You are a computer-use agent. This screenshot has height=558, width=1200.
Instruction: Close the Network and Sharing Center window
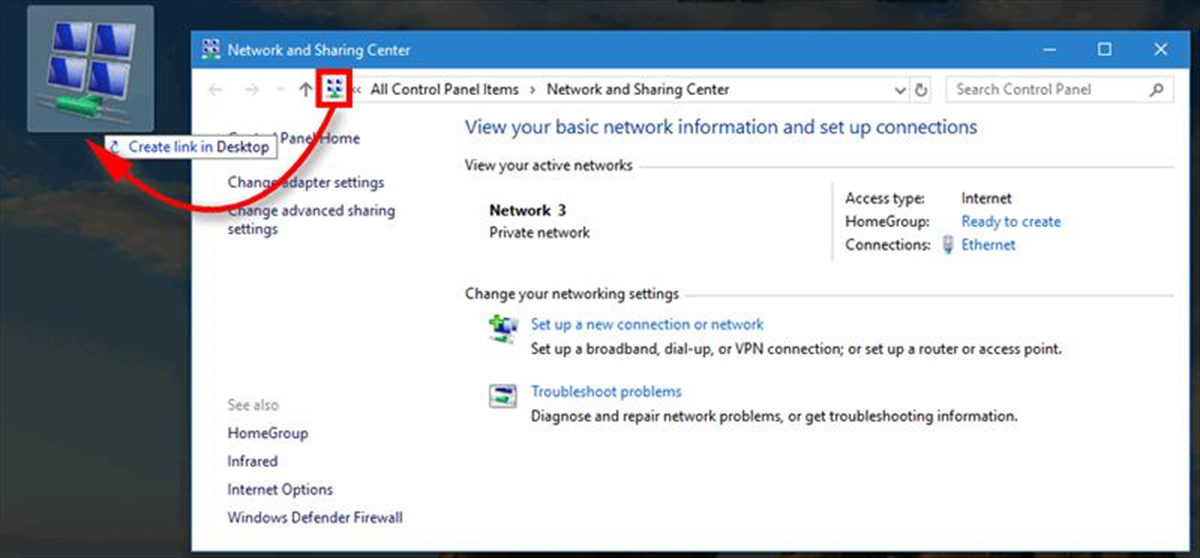click(1160, 49)
